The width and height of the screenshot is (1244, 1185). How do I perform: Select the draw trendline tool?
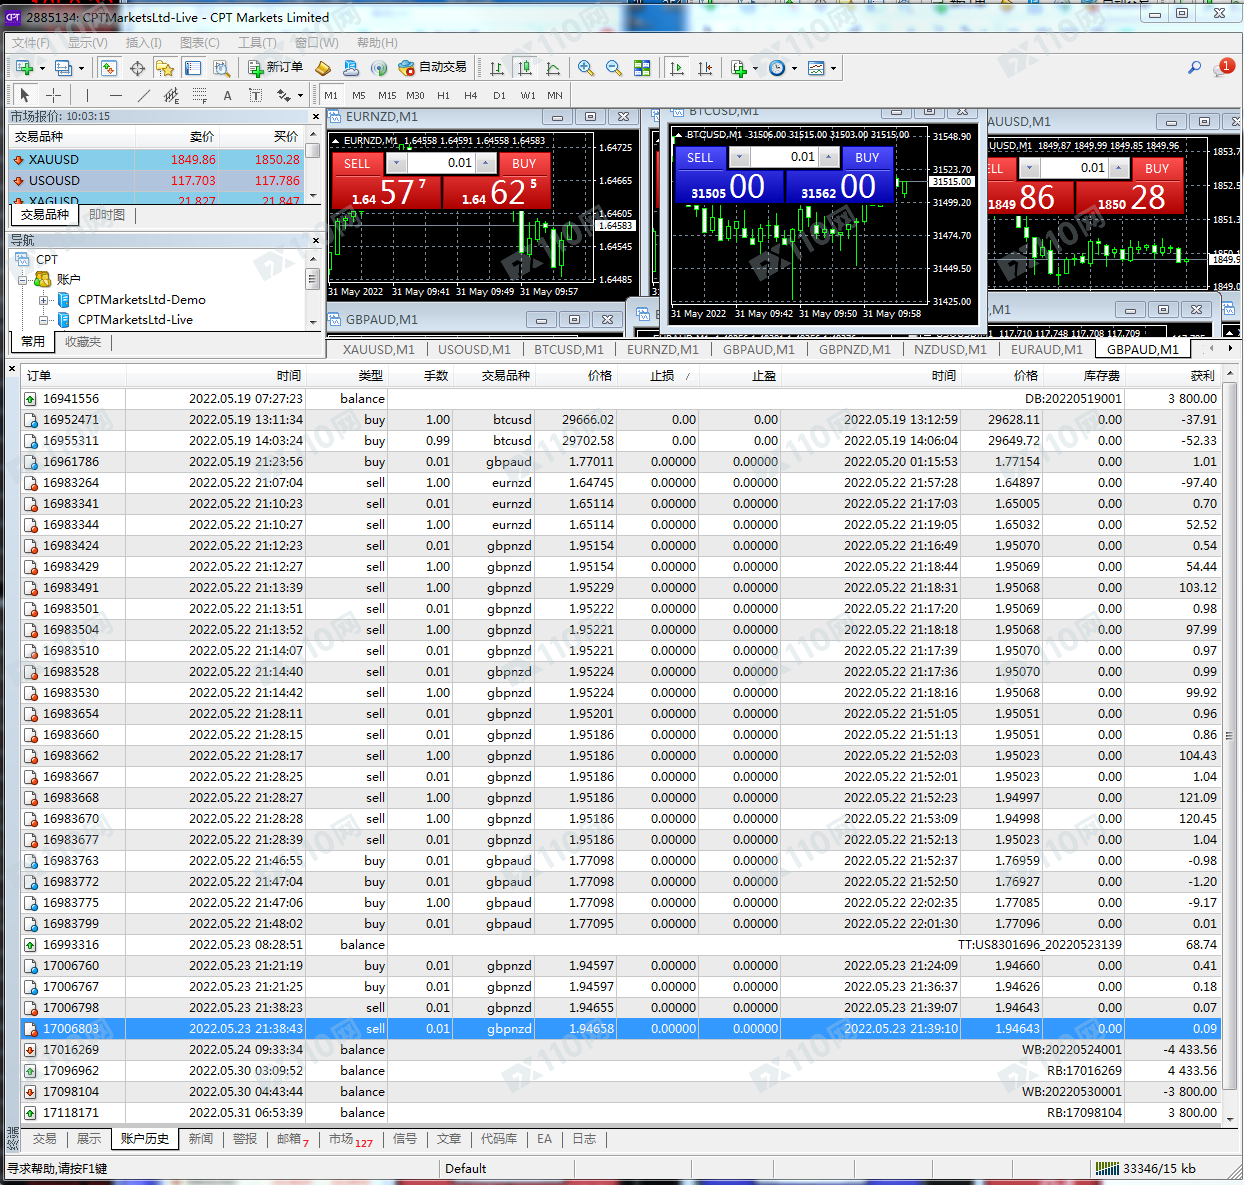(x=143, y=95)
